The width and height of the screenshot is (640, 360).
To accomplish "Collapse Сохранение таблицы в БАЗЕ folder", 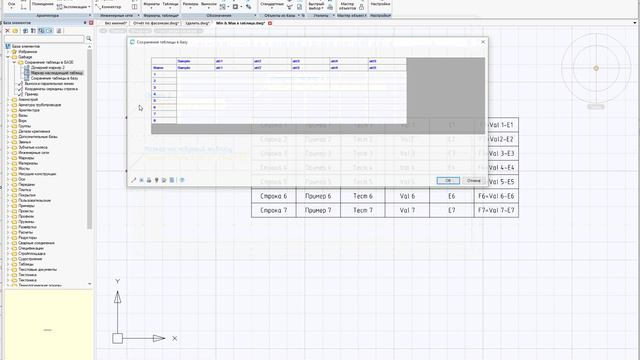I will (14, 62).
